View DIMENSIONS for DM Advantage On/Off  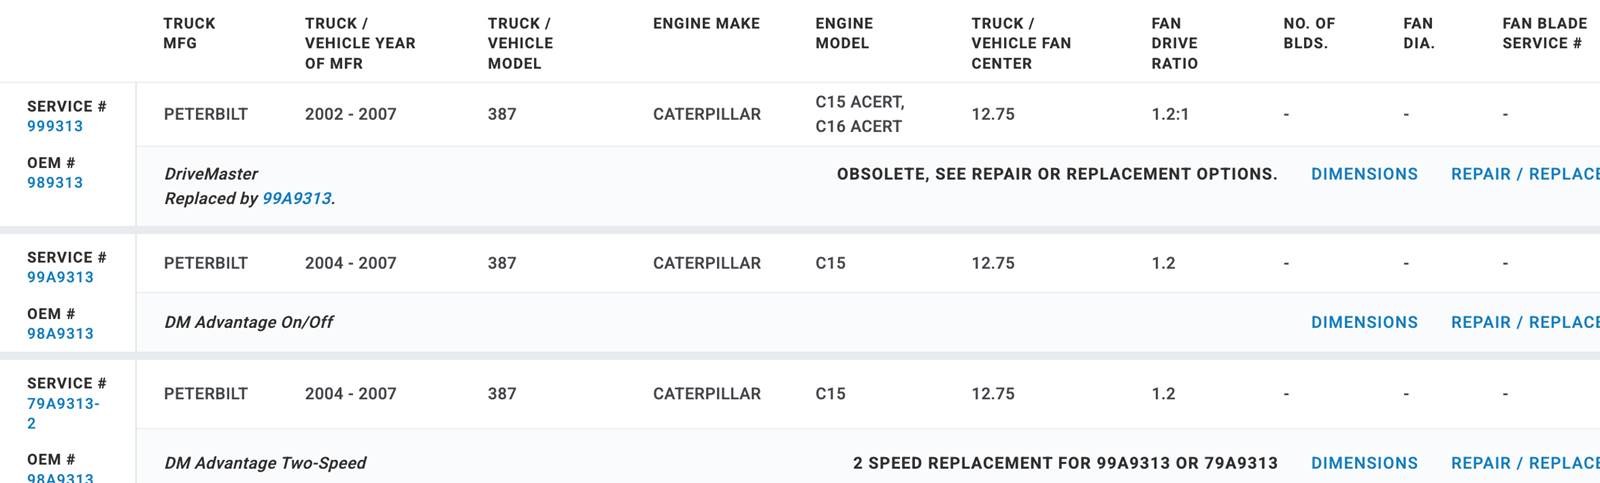point(1364,322)
